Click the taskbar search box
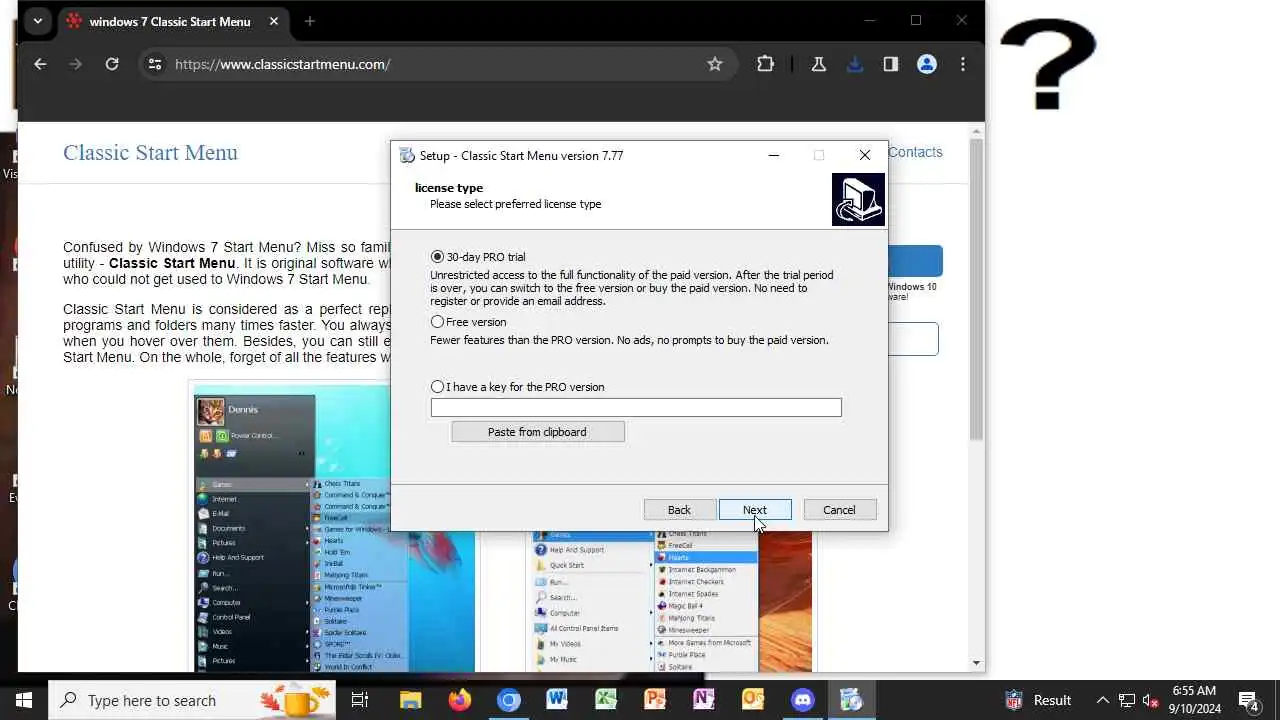 192,700
